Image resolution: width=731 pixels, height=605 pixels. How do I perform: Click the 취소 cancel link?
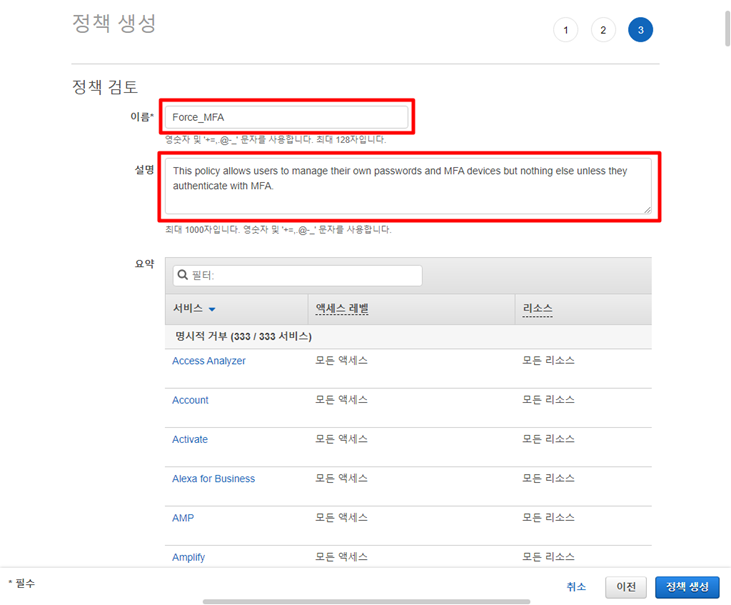pyautogui.click(x=576, y=587)
